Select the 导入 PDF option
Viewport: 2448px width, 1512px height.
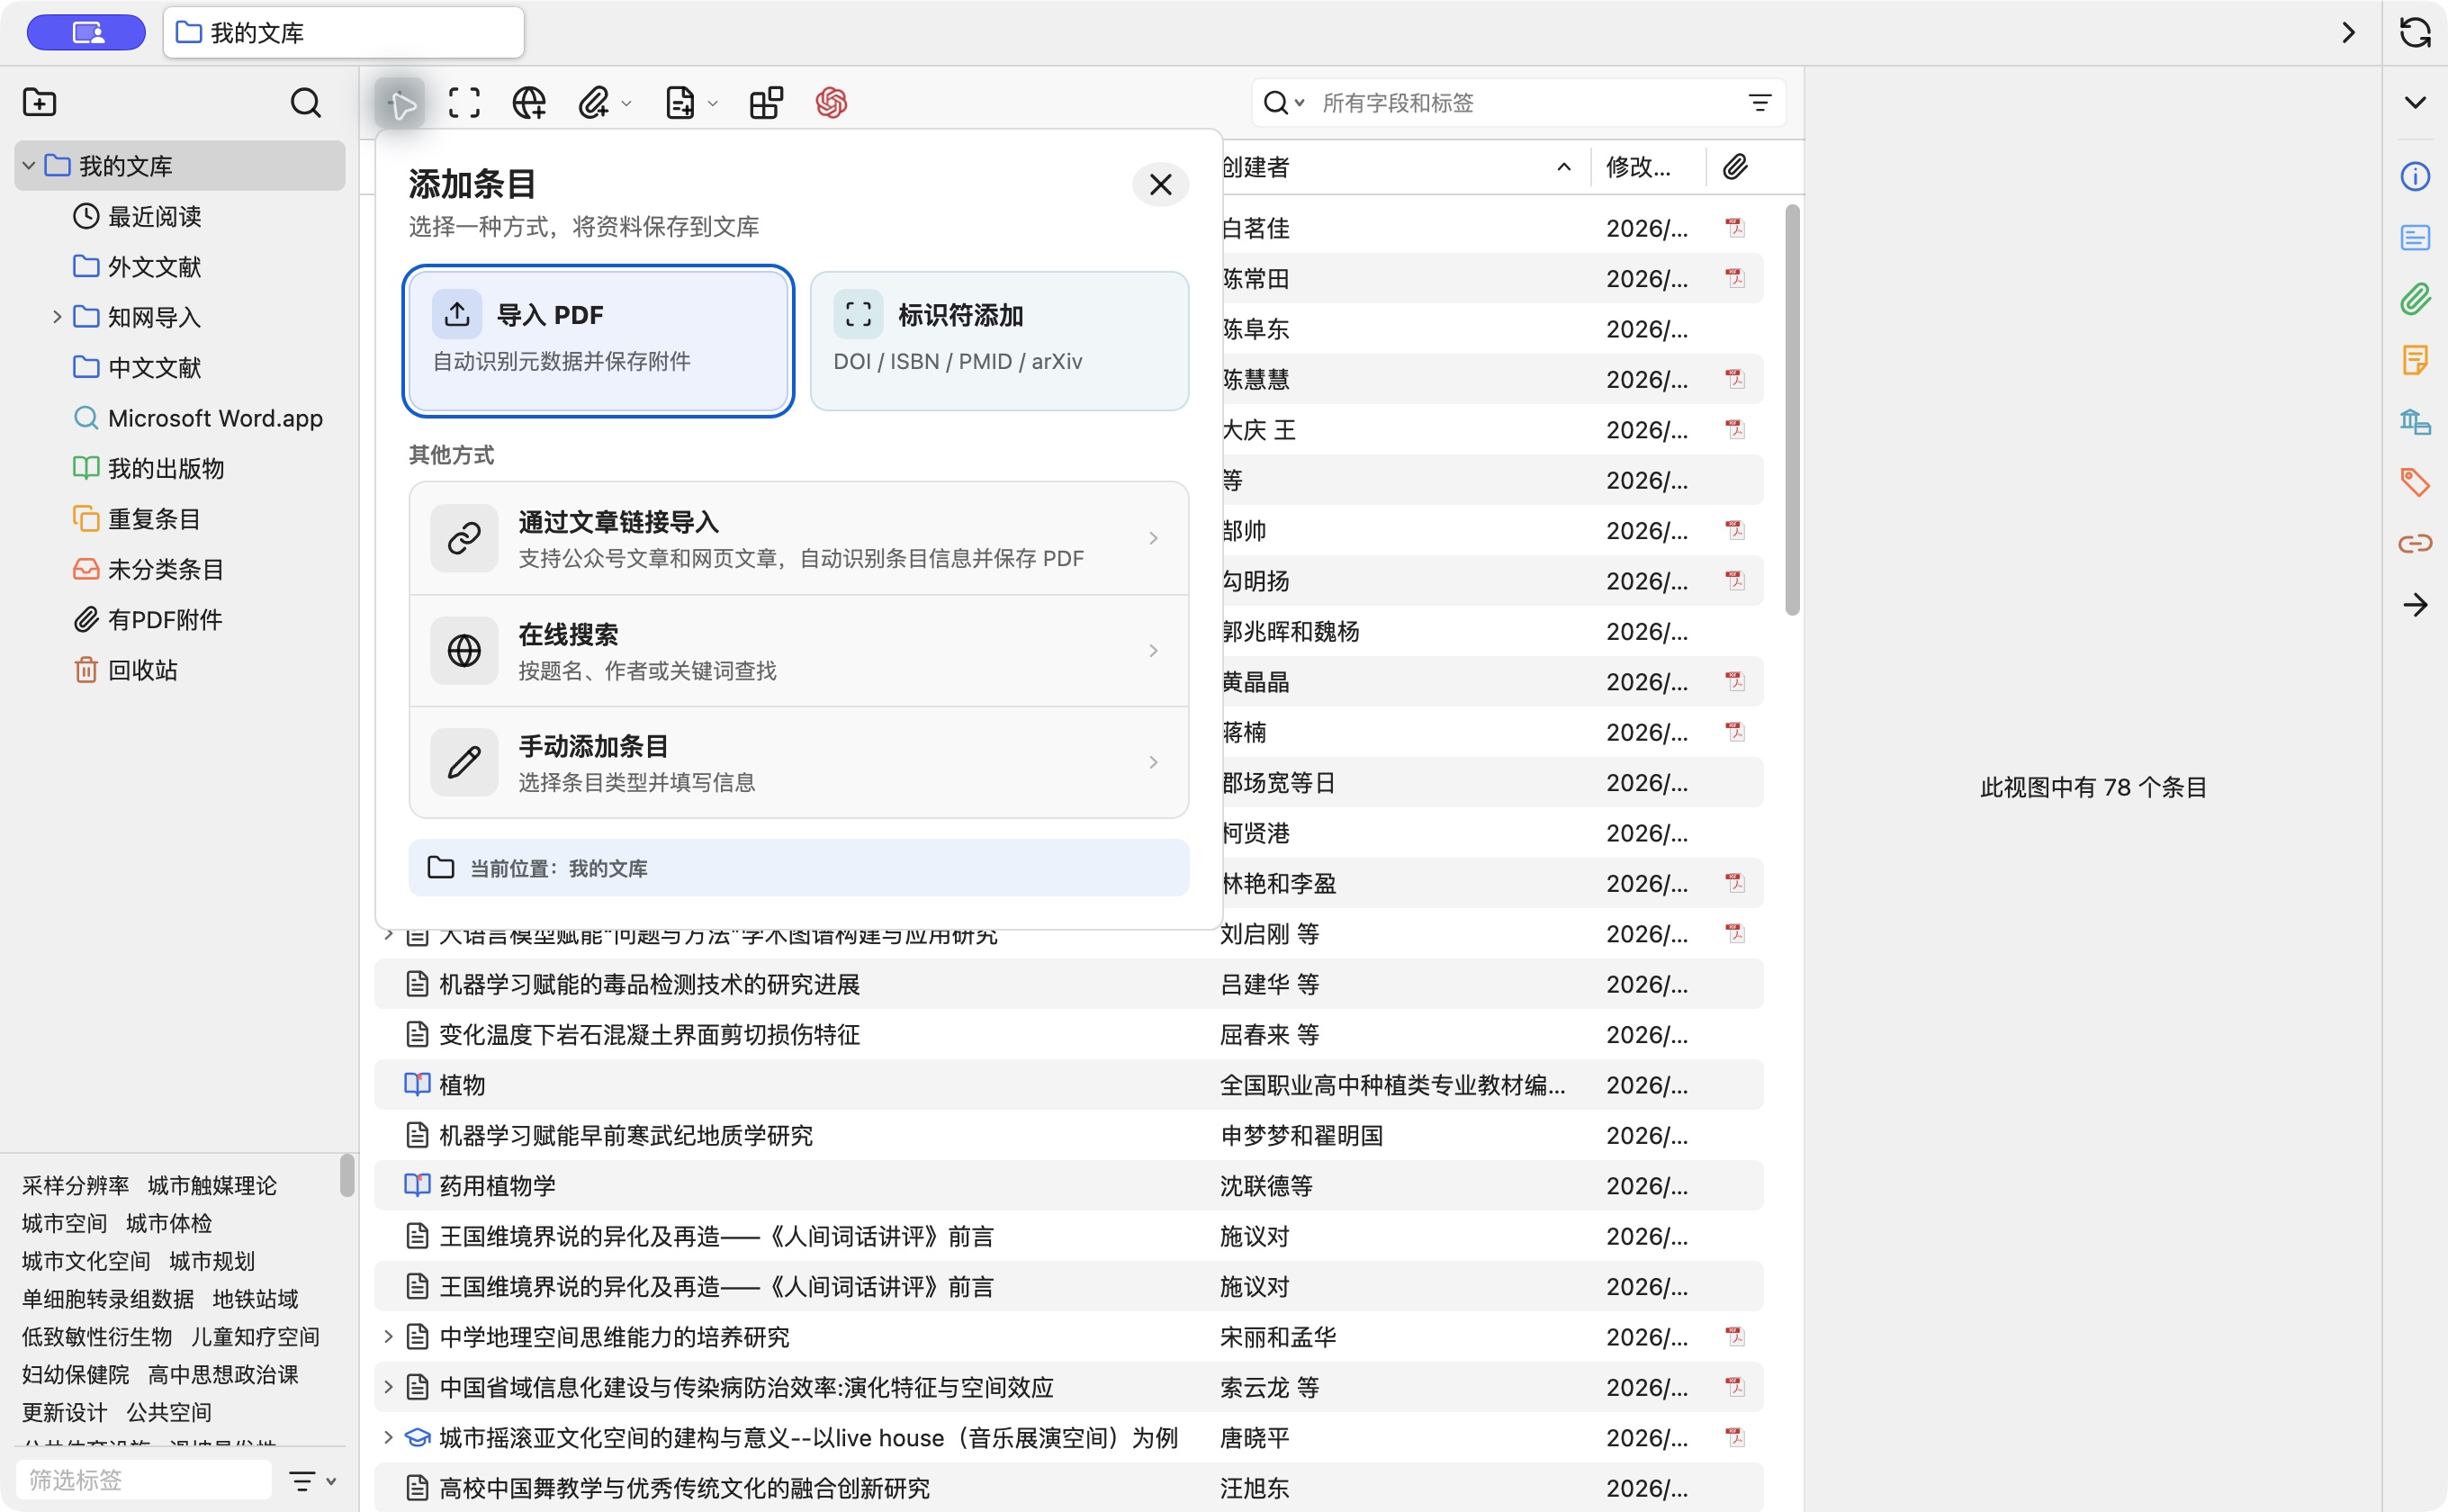[x=598, y=341]
